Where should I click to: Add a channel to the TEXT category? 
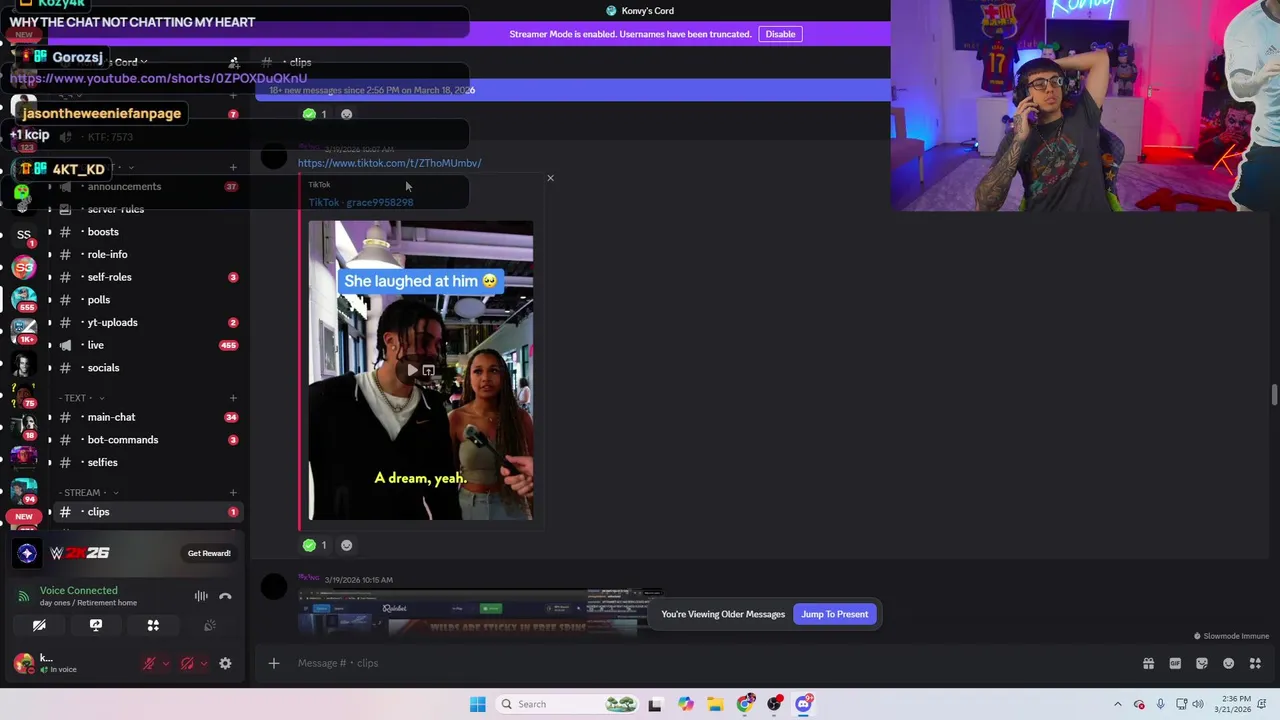tap(233, 398)
